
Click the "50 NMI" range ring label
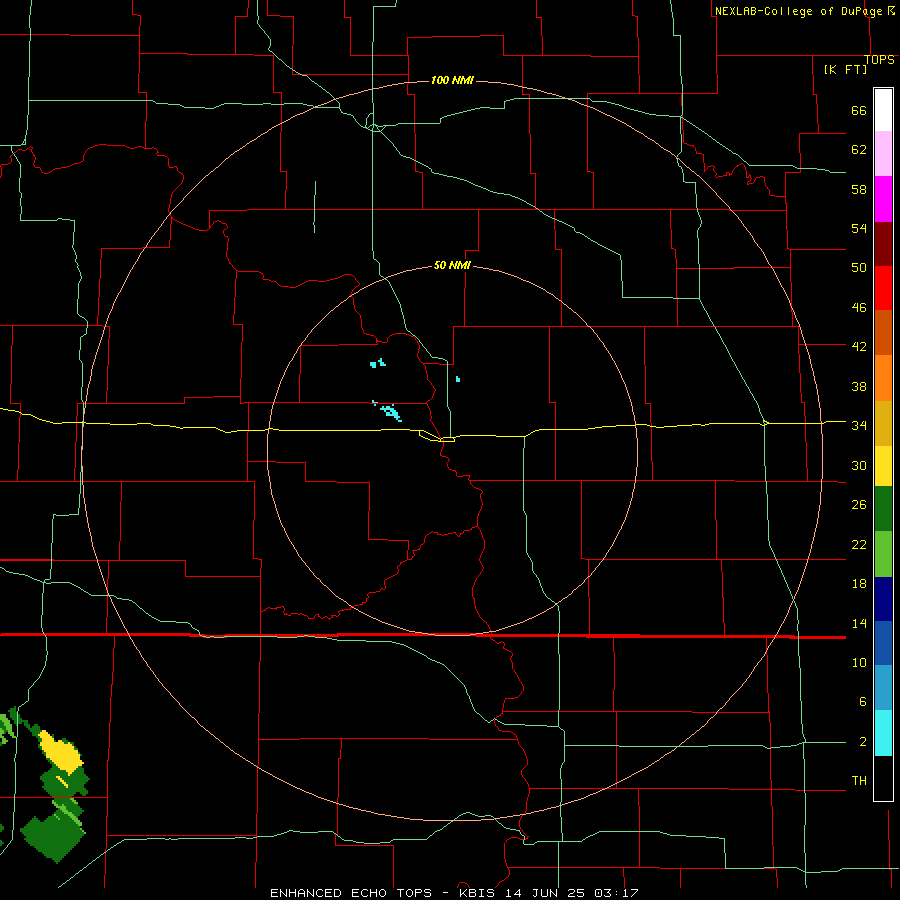[x=452, y=265]
